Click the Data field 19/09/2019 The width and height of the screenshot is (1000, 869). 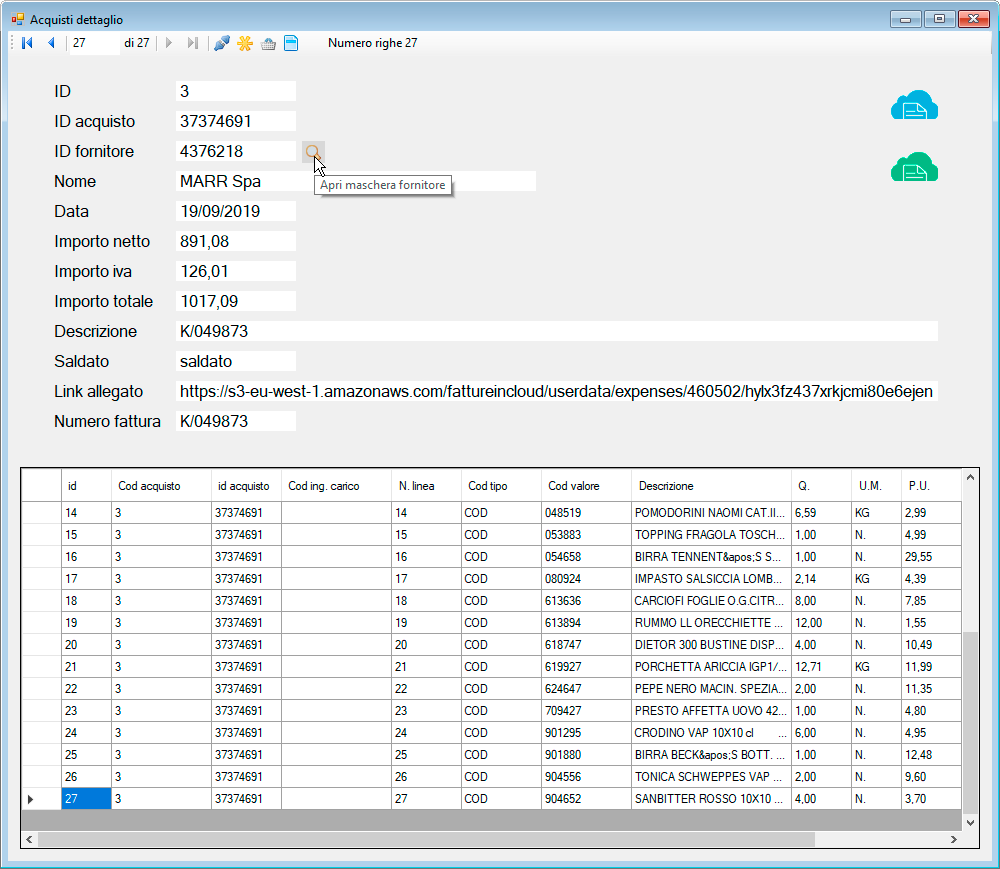(235, 211)
